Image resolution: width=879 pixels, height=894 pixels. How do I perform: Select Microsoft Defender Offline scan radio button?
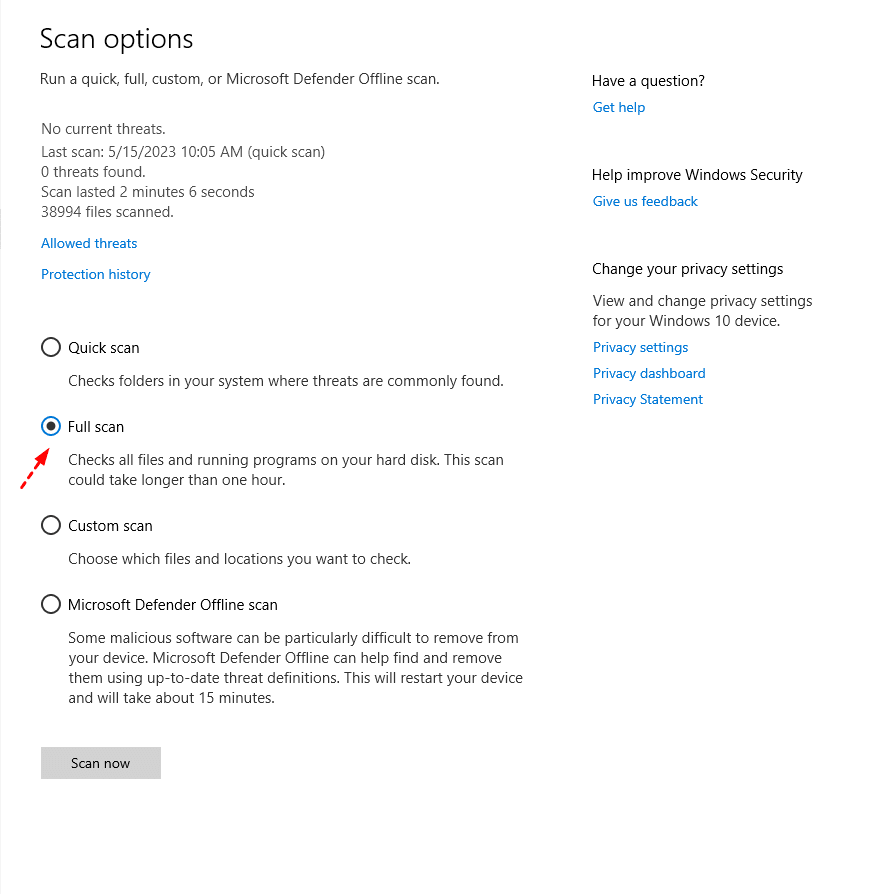pos(51,604)
